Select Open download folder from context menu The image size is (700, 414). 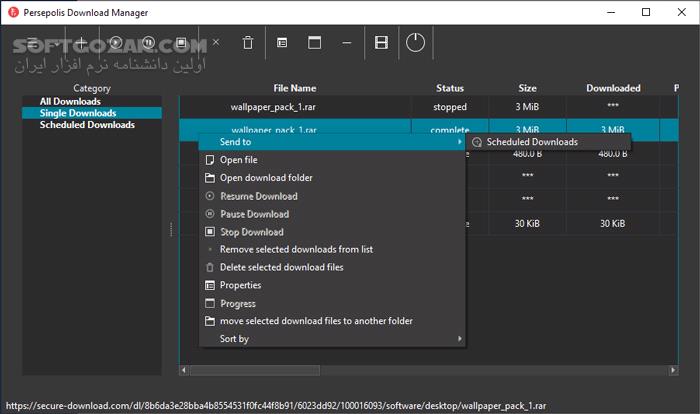(x=265, y=178)
